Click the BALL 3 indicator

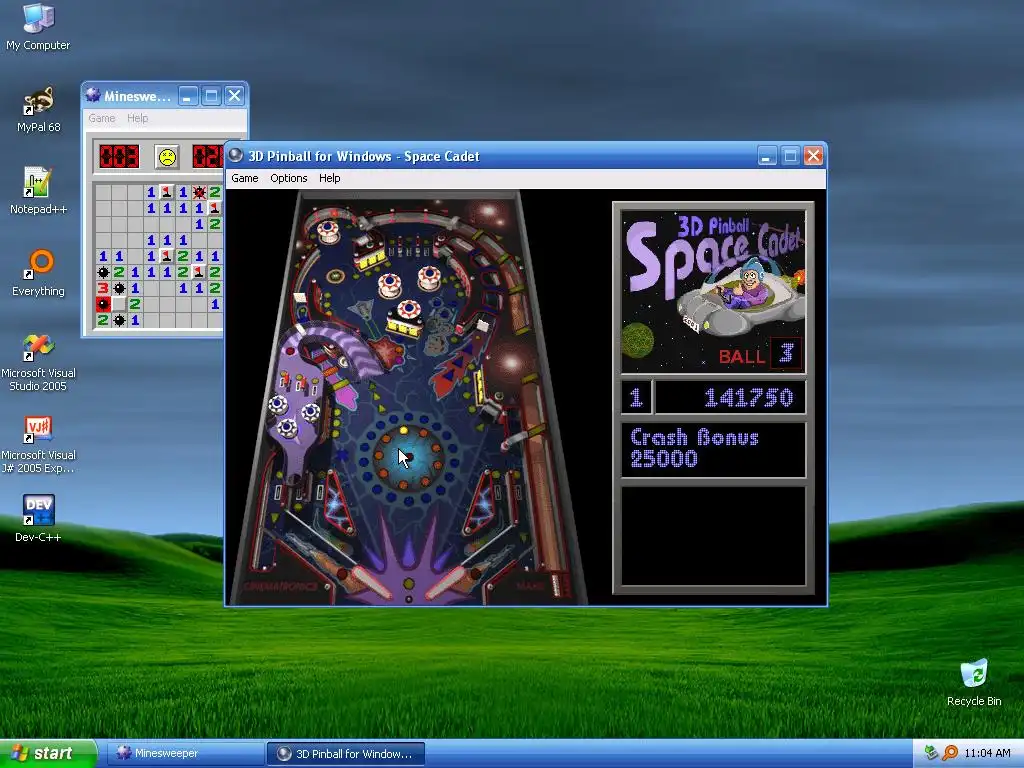click(x=760, y=355)
